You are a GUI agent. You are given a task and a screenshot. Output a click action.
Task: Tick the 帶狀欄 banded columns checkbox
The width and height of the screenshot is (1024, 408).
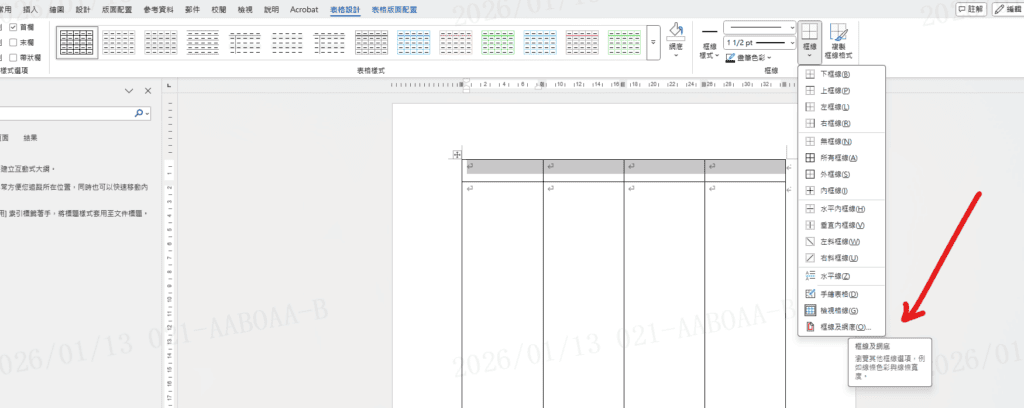click(x=13, y=57)
